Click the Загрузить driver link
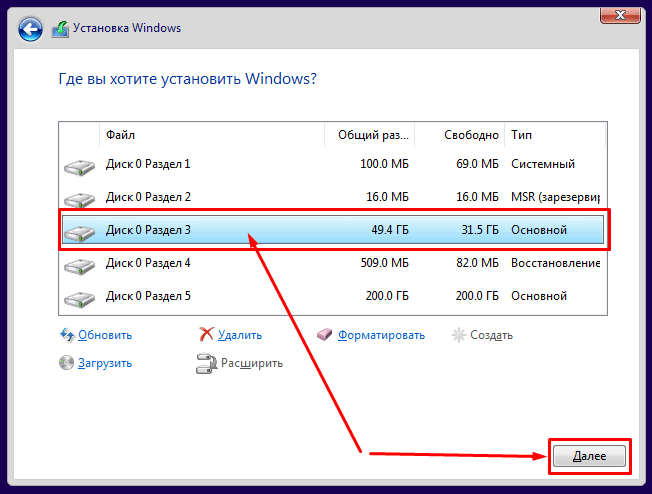 105,363
